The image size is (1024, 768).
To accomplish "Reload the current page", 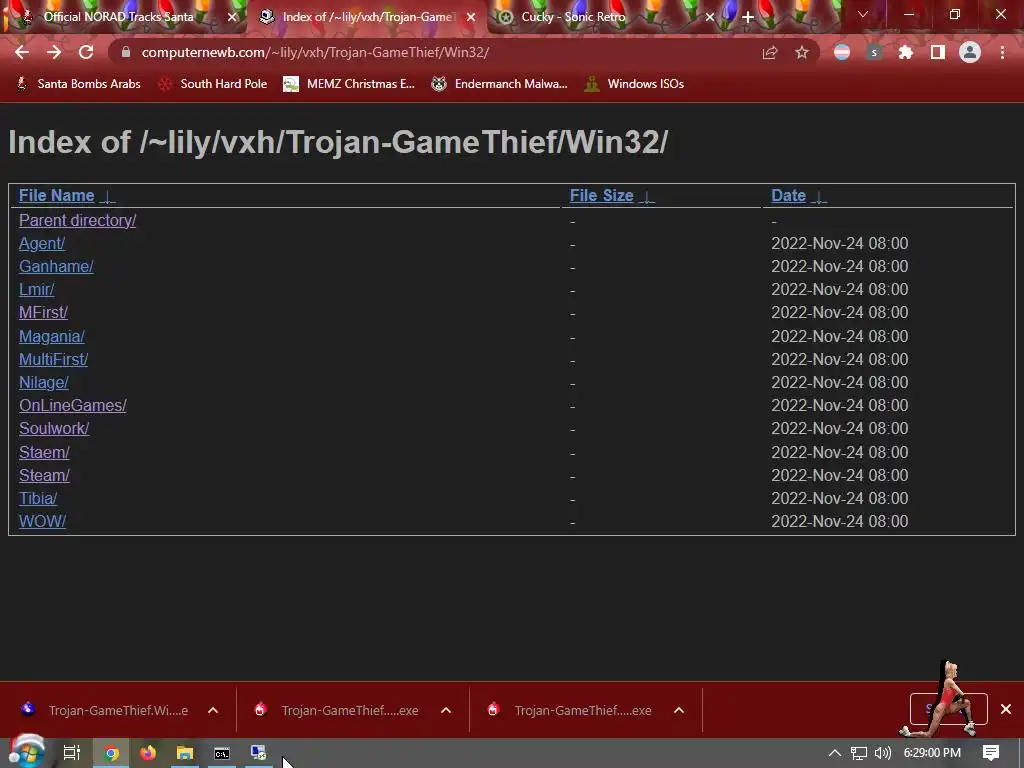I will pyautogui.click(x=86, y=52).
